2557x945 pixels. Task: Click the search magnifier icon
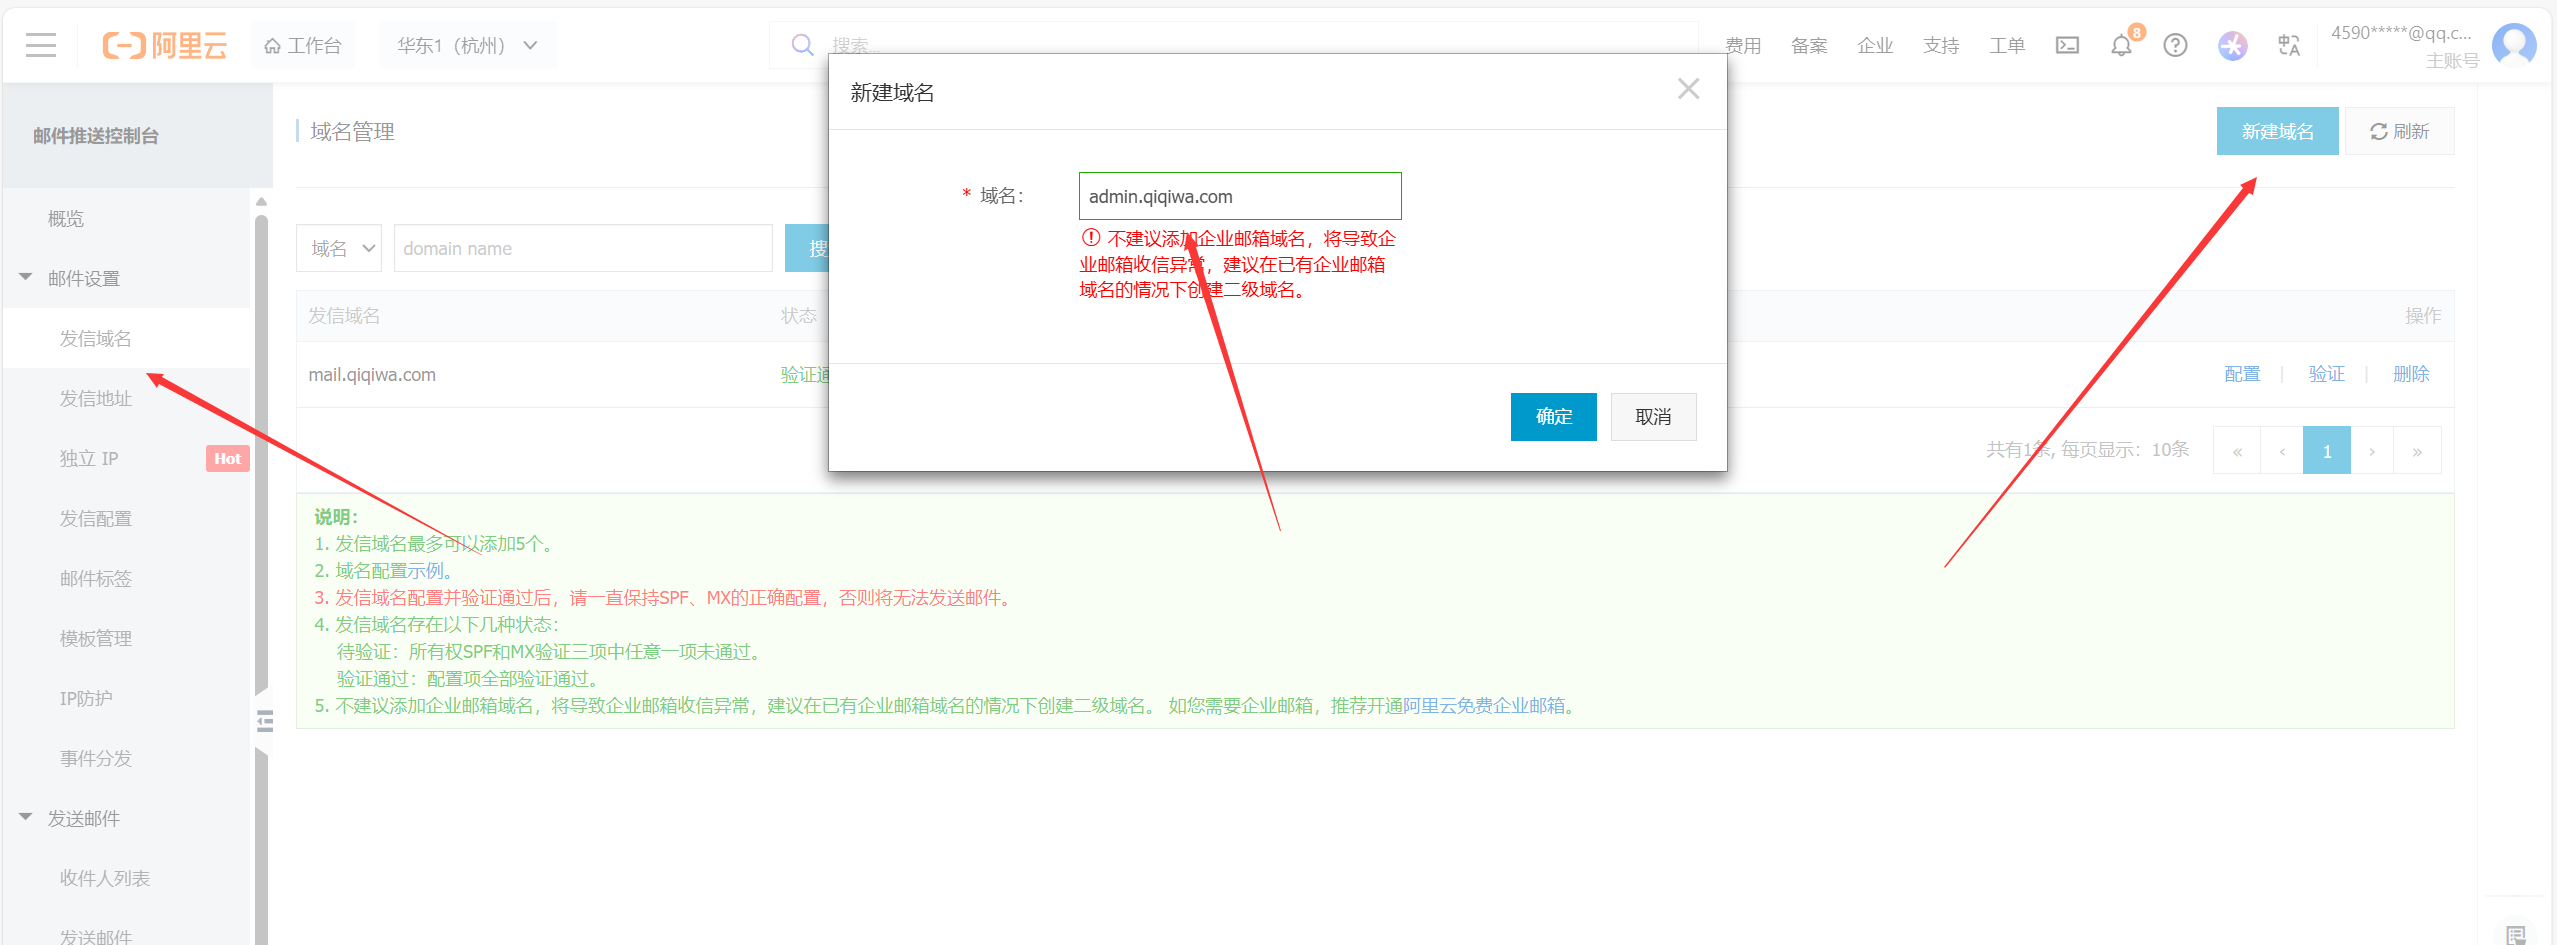coord(802,44)
